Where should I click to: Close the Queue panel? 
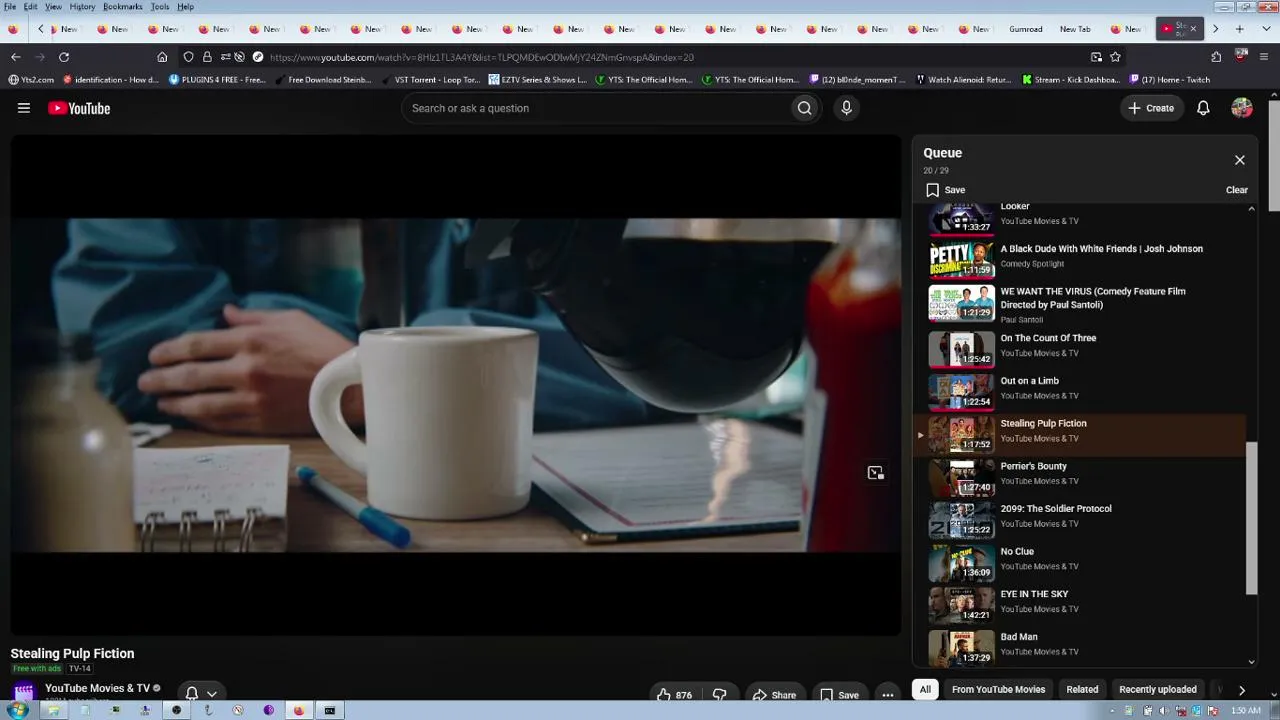[x=1240, y=160]
